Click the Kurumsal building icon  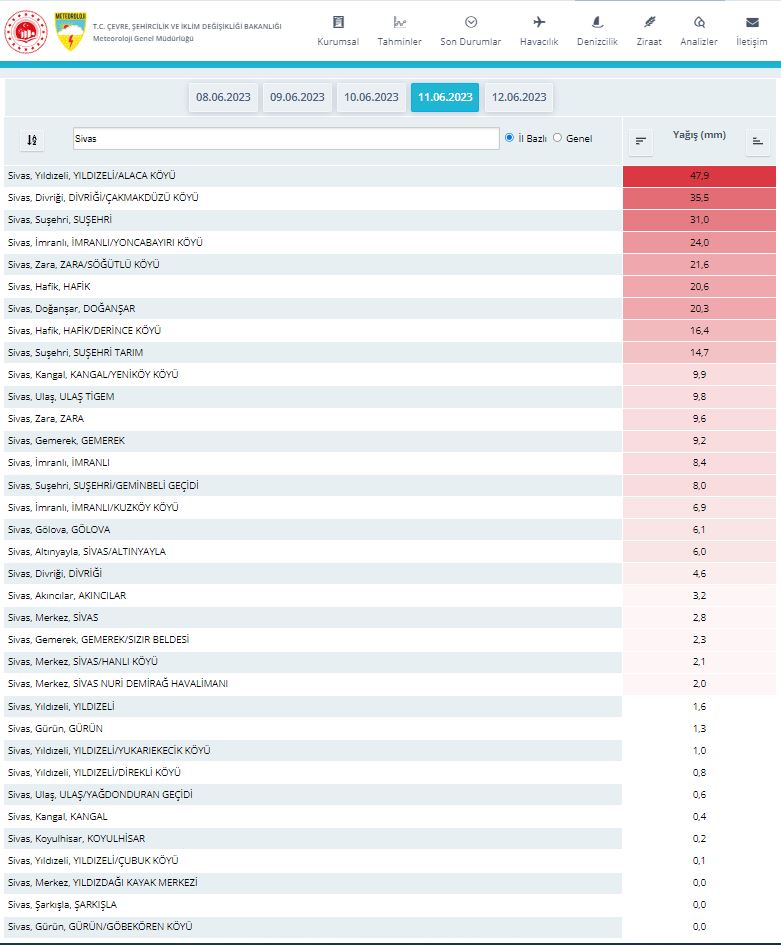click(338, 22)
